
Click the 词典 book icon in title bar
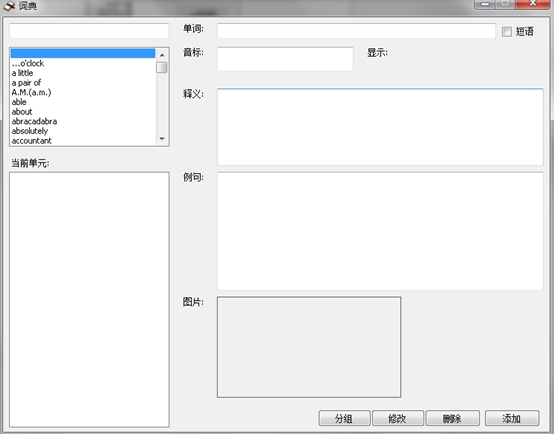[x=9, y=5]
